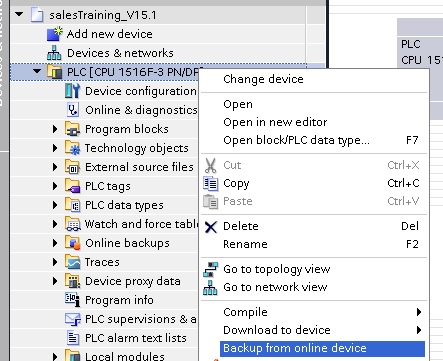This screenshot has width=443, height=361.
Task: Expand the External source files folder
Action: (55, 167)
